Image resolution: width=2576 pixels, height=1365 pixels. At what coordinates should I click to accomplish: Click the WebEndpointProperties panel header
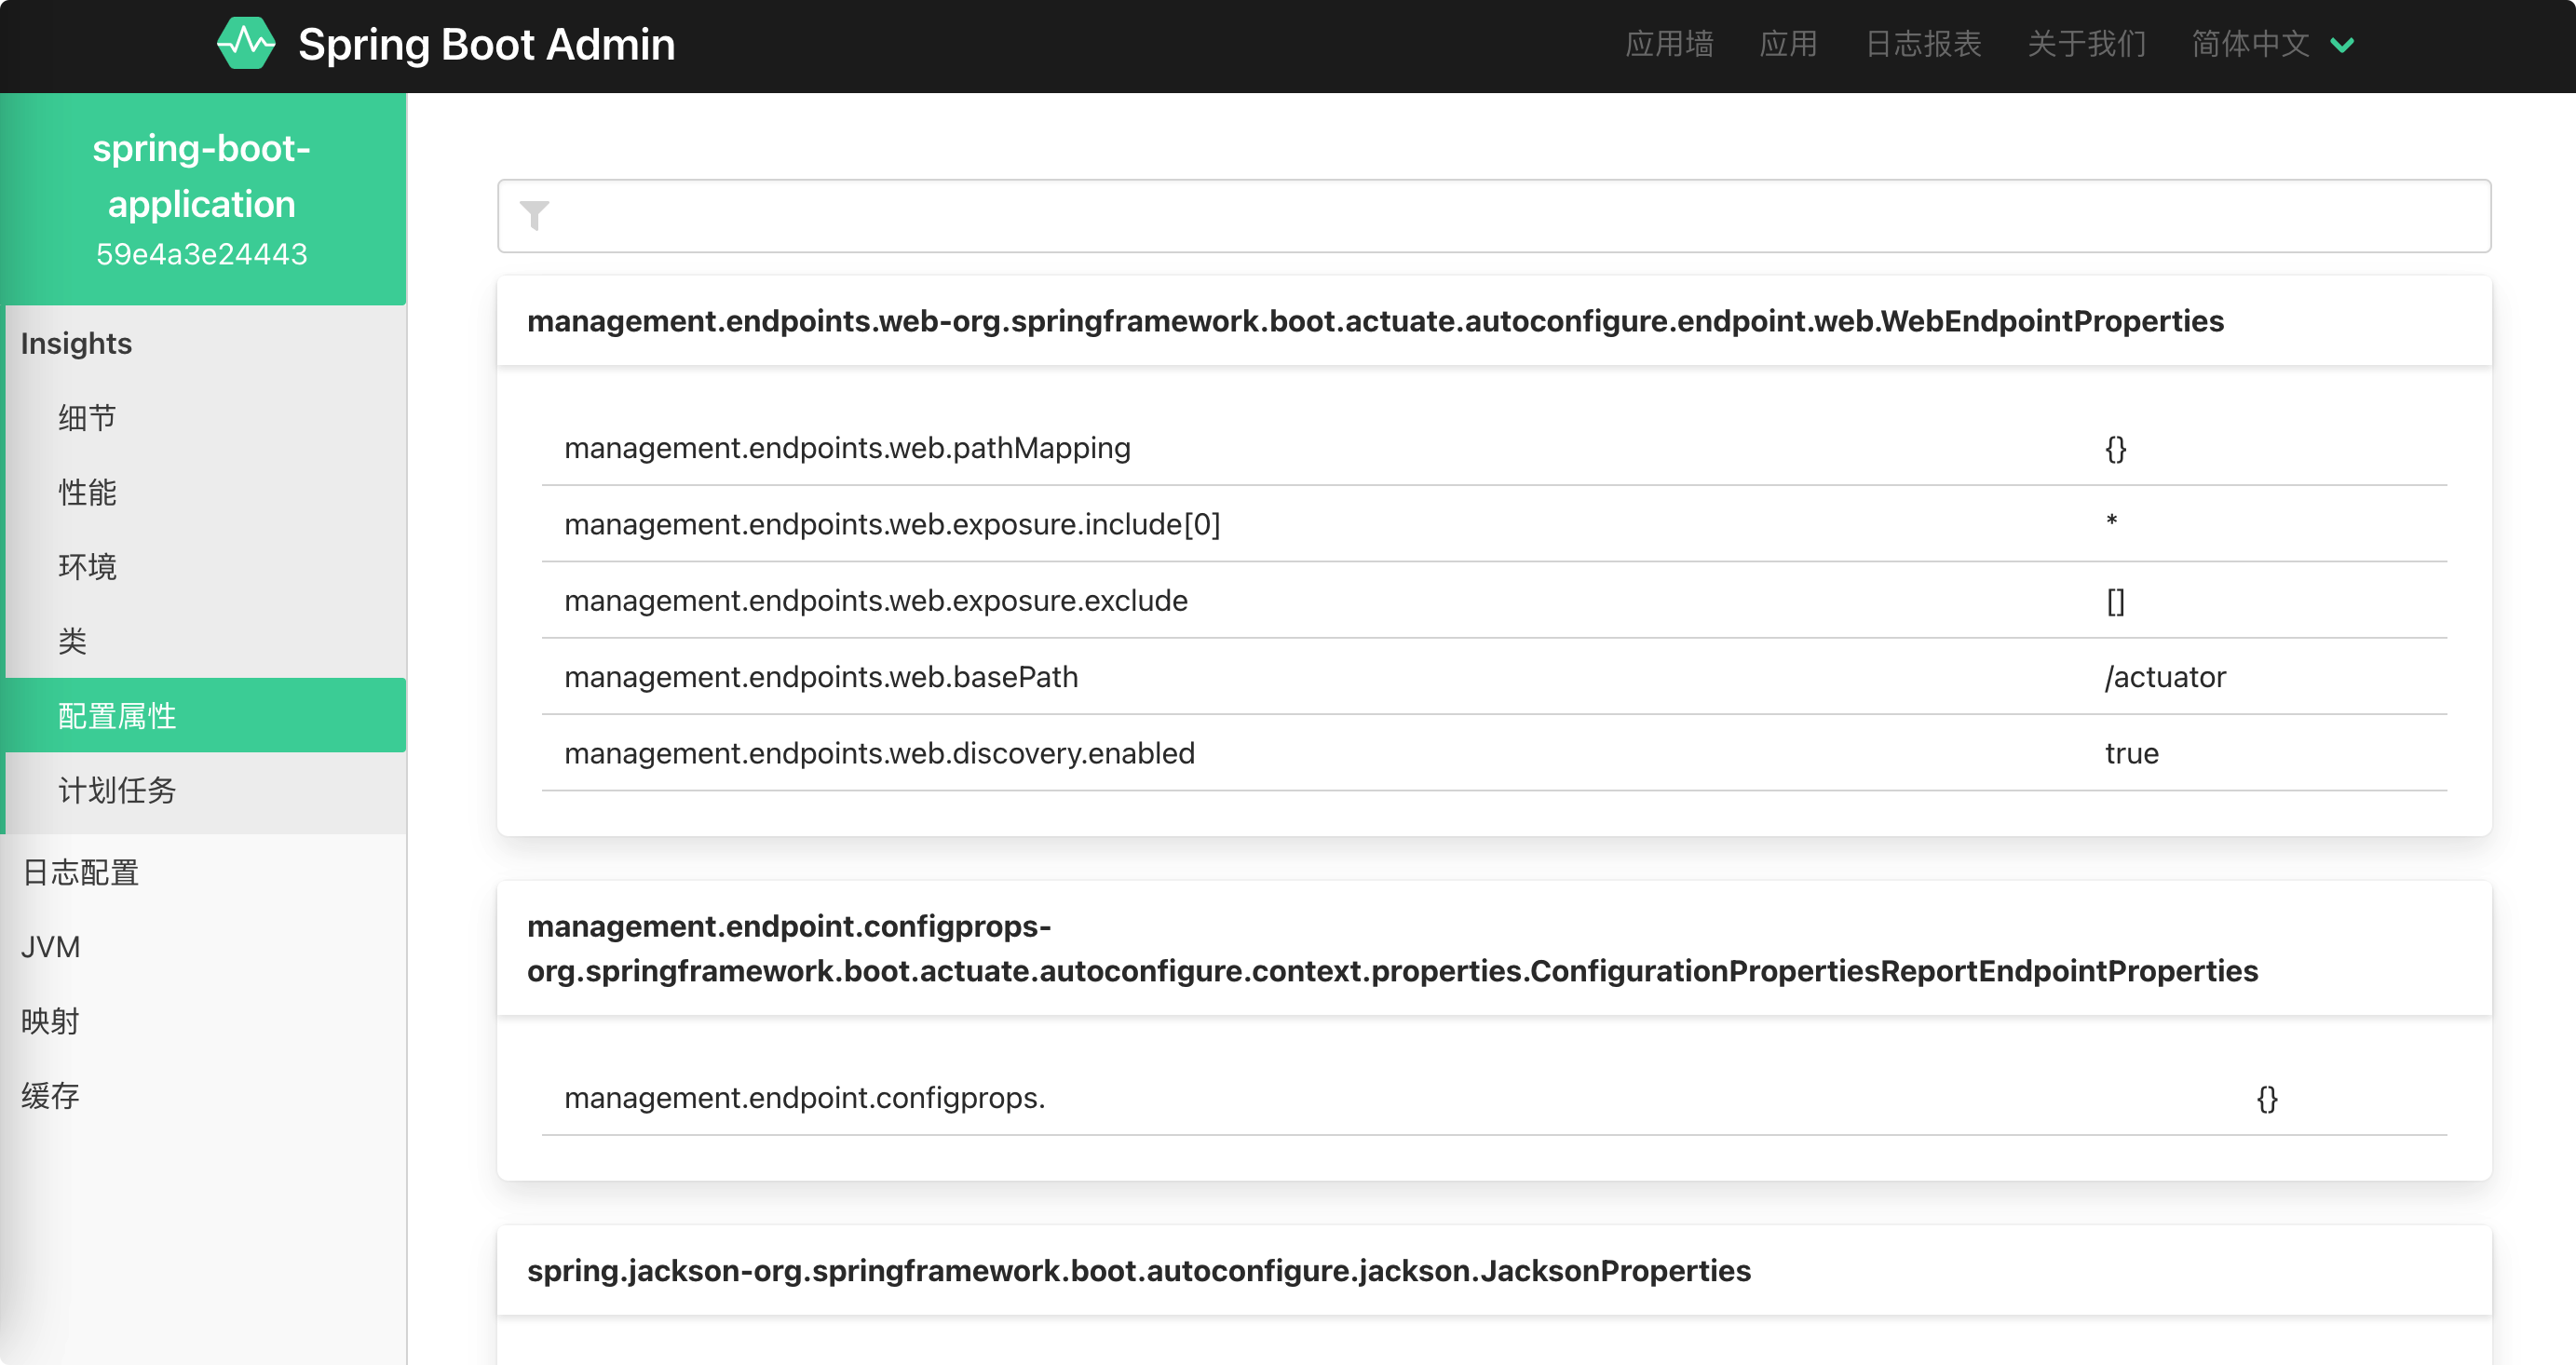click(1494, 321)
